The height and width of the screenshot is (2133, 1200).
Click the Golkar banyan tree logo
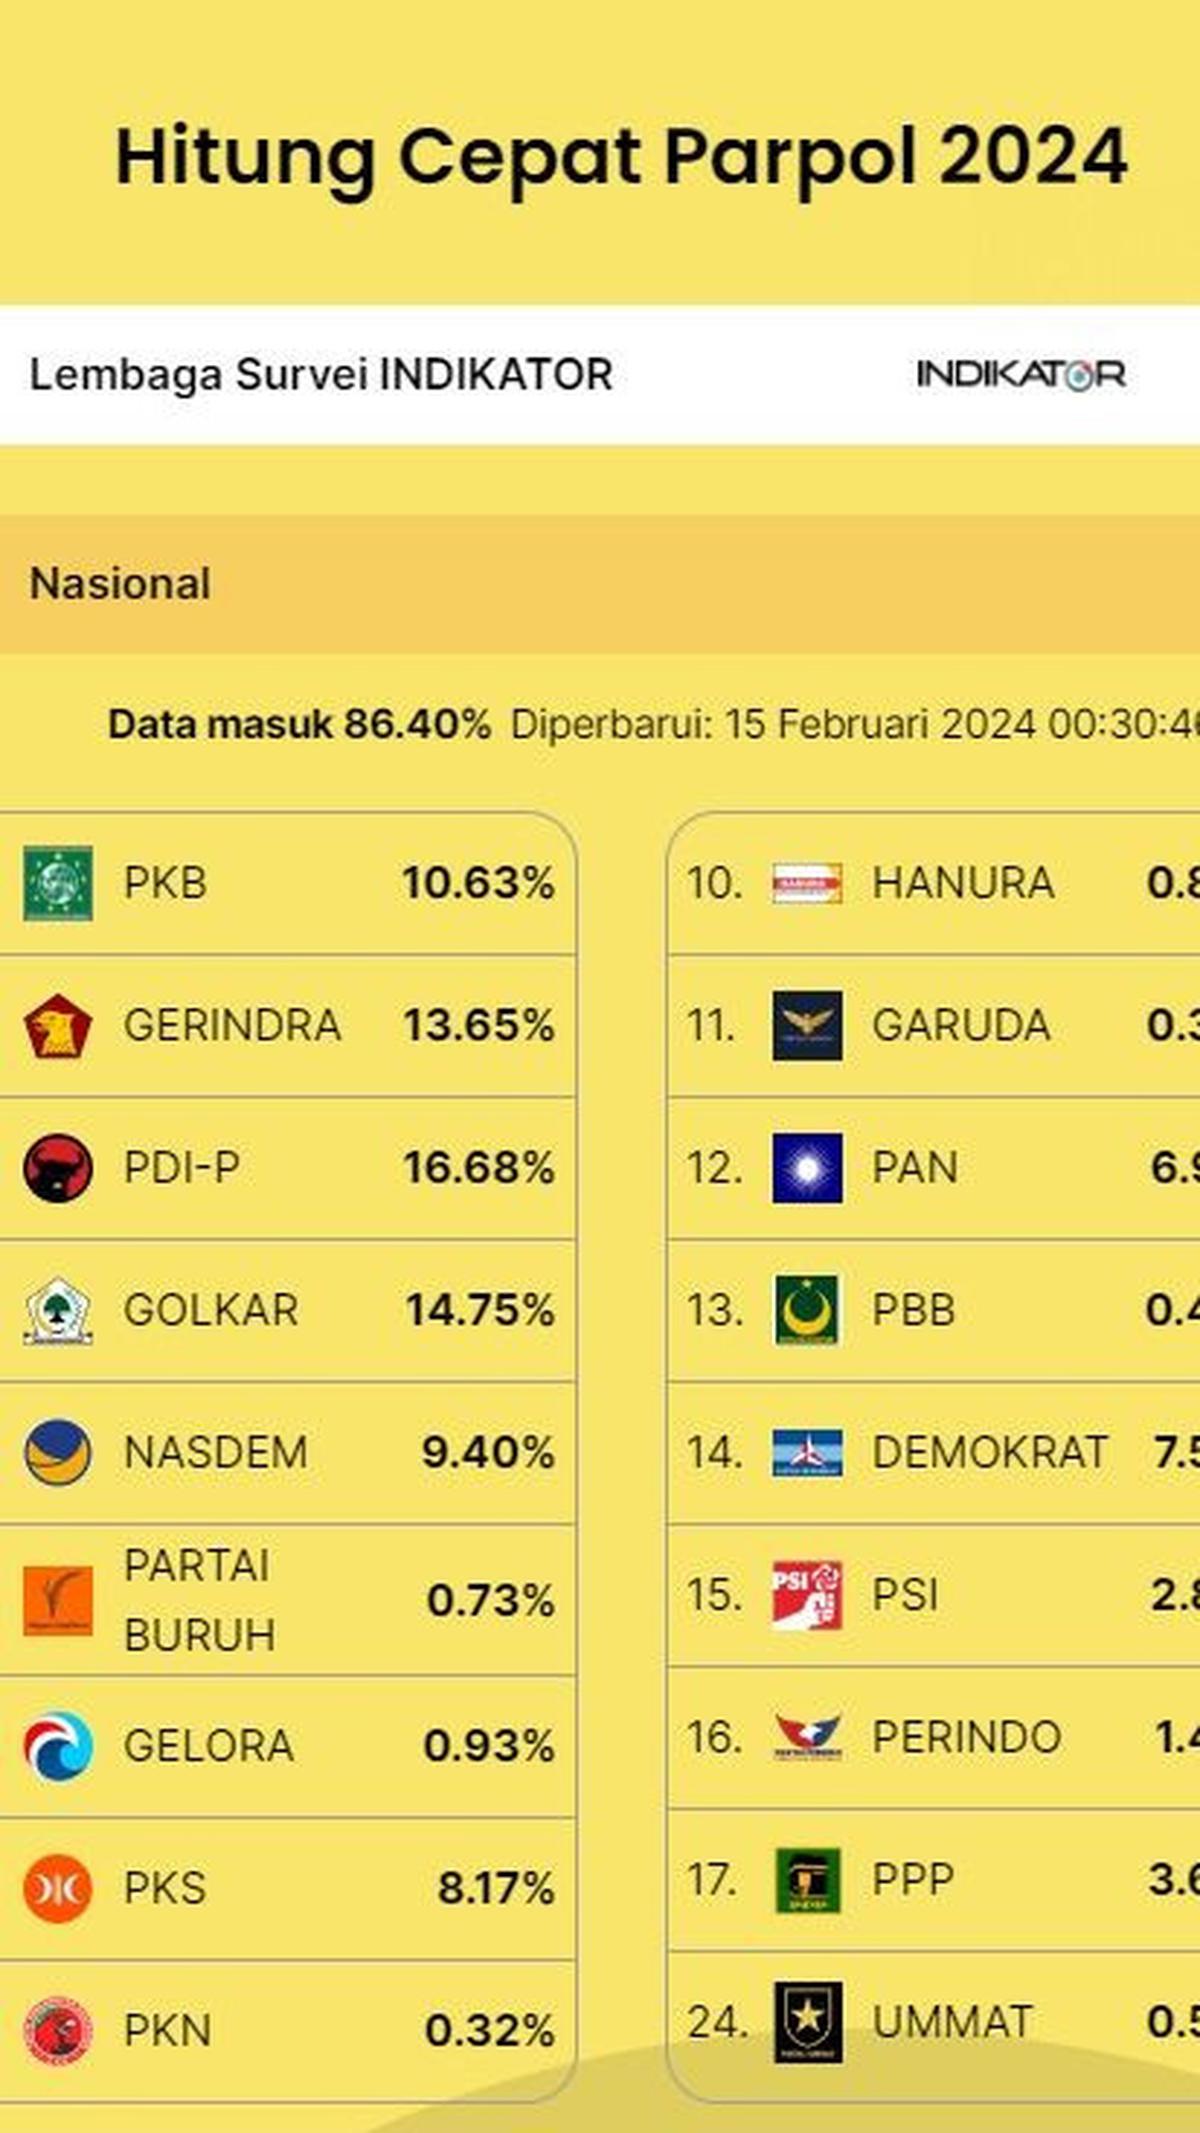click(x=58, y=1310)
